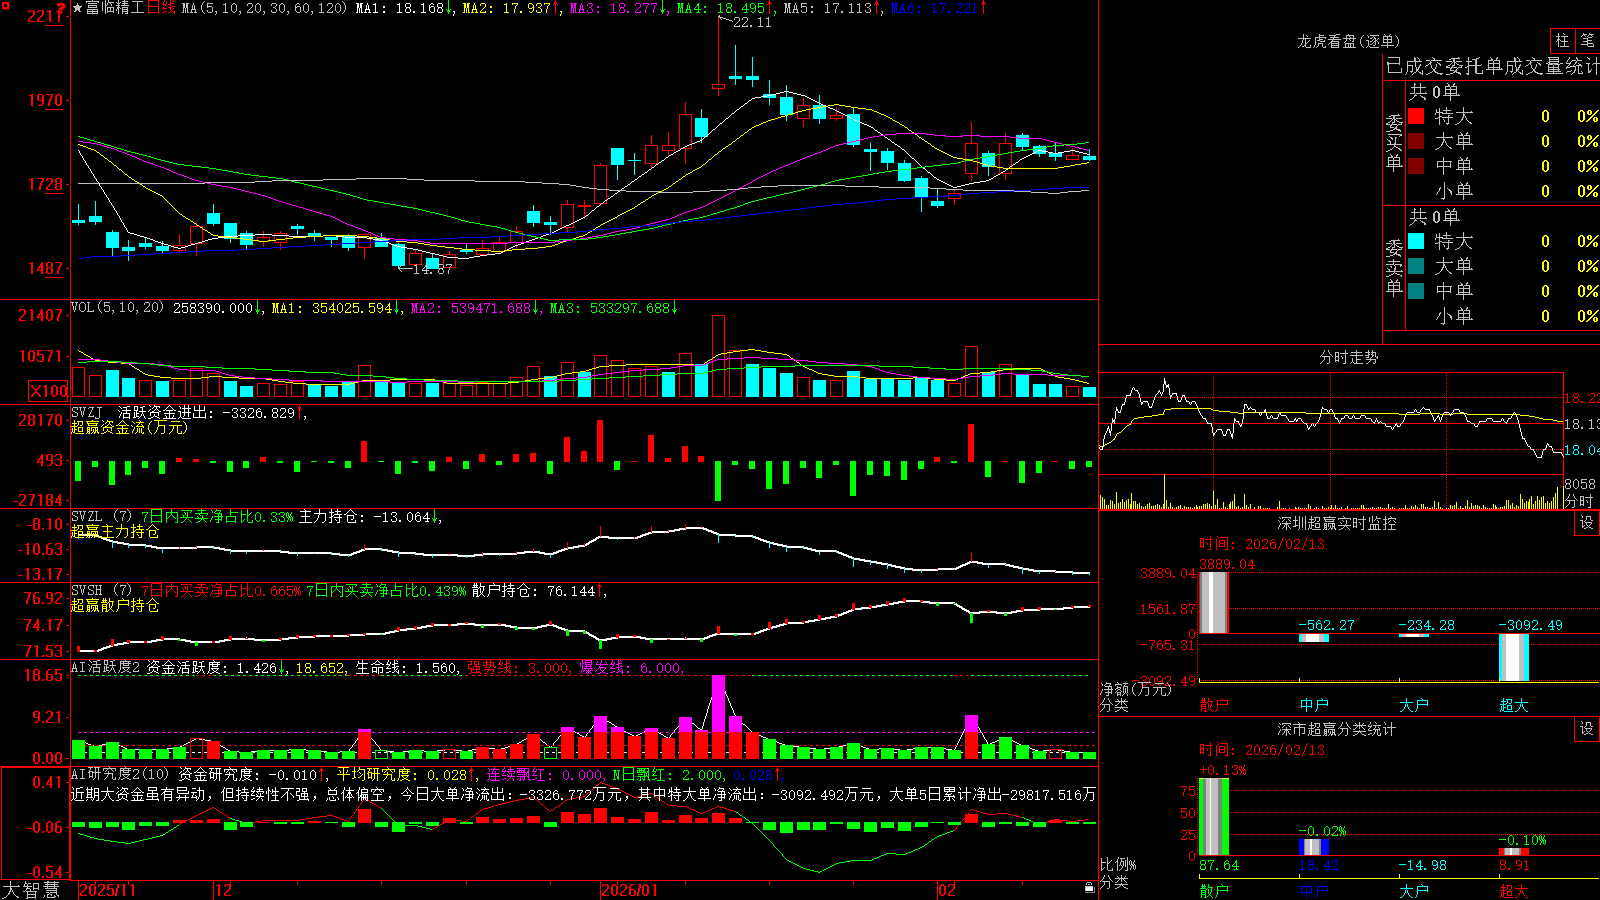Click the +0.13% 散户 bar in 分类统计
The width and height of the screenshot is (1600, 900).
1214,817
